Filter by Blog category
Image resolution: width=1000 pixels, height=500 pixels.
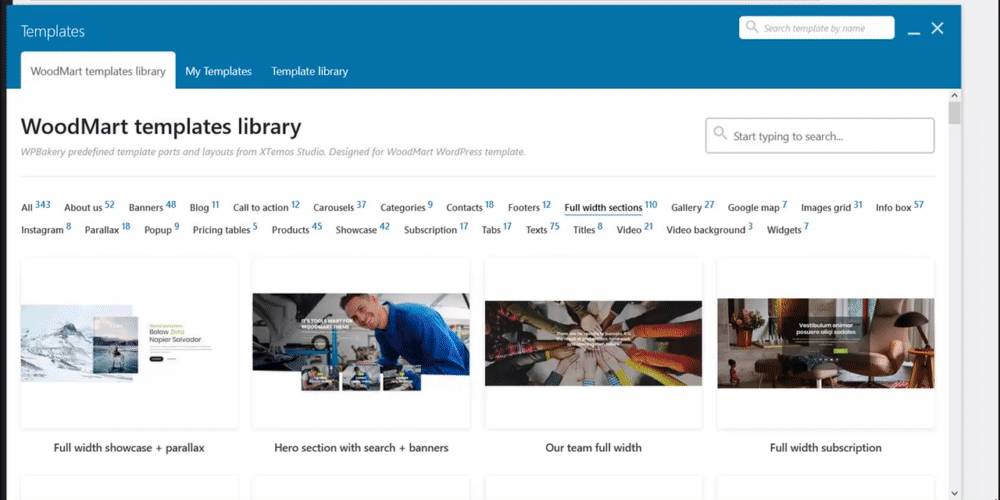[x=204, y=207]
